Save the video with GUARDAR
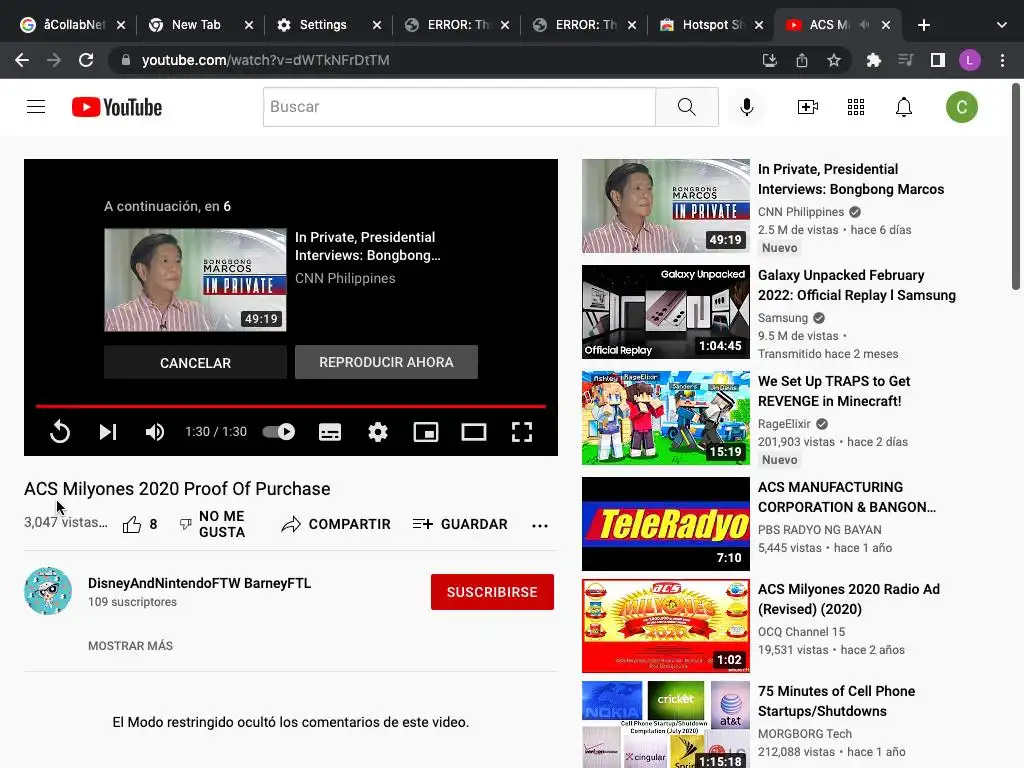The image size is (1024, 768). (x=460, y=524)
